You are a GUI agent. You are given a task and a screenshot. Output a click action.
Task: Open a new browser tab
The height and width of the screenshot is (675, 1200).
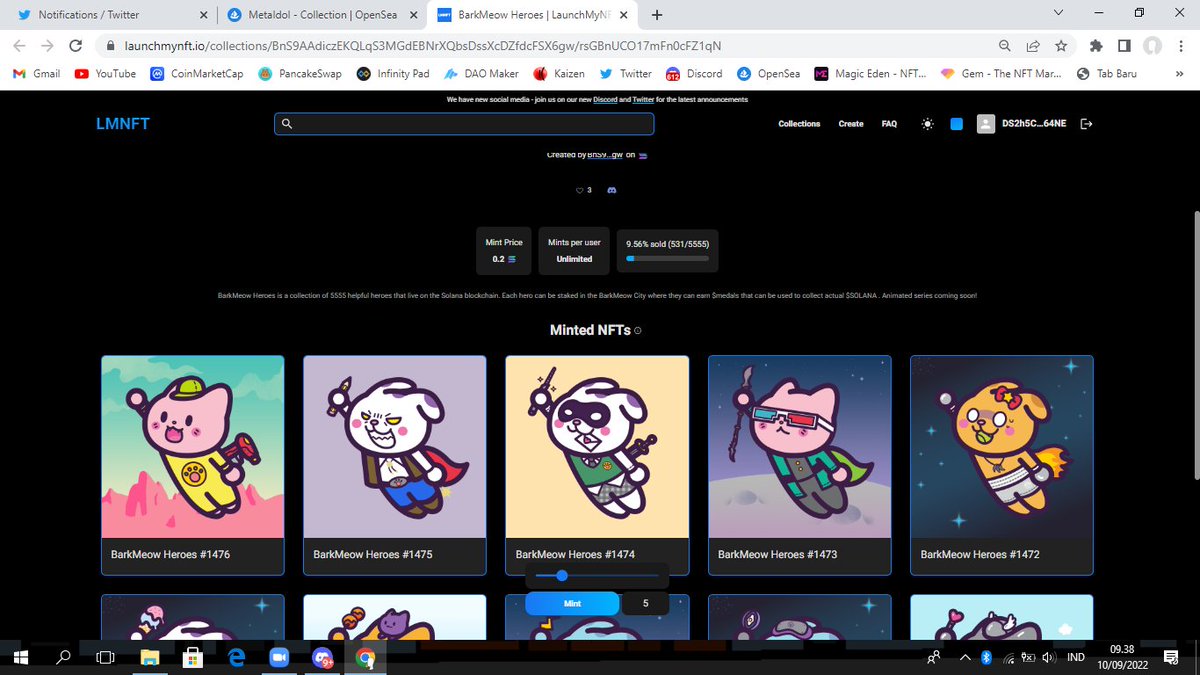pos(657,15)
